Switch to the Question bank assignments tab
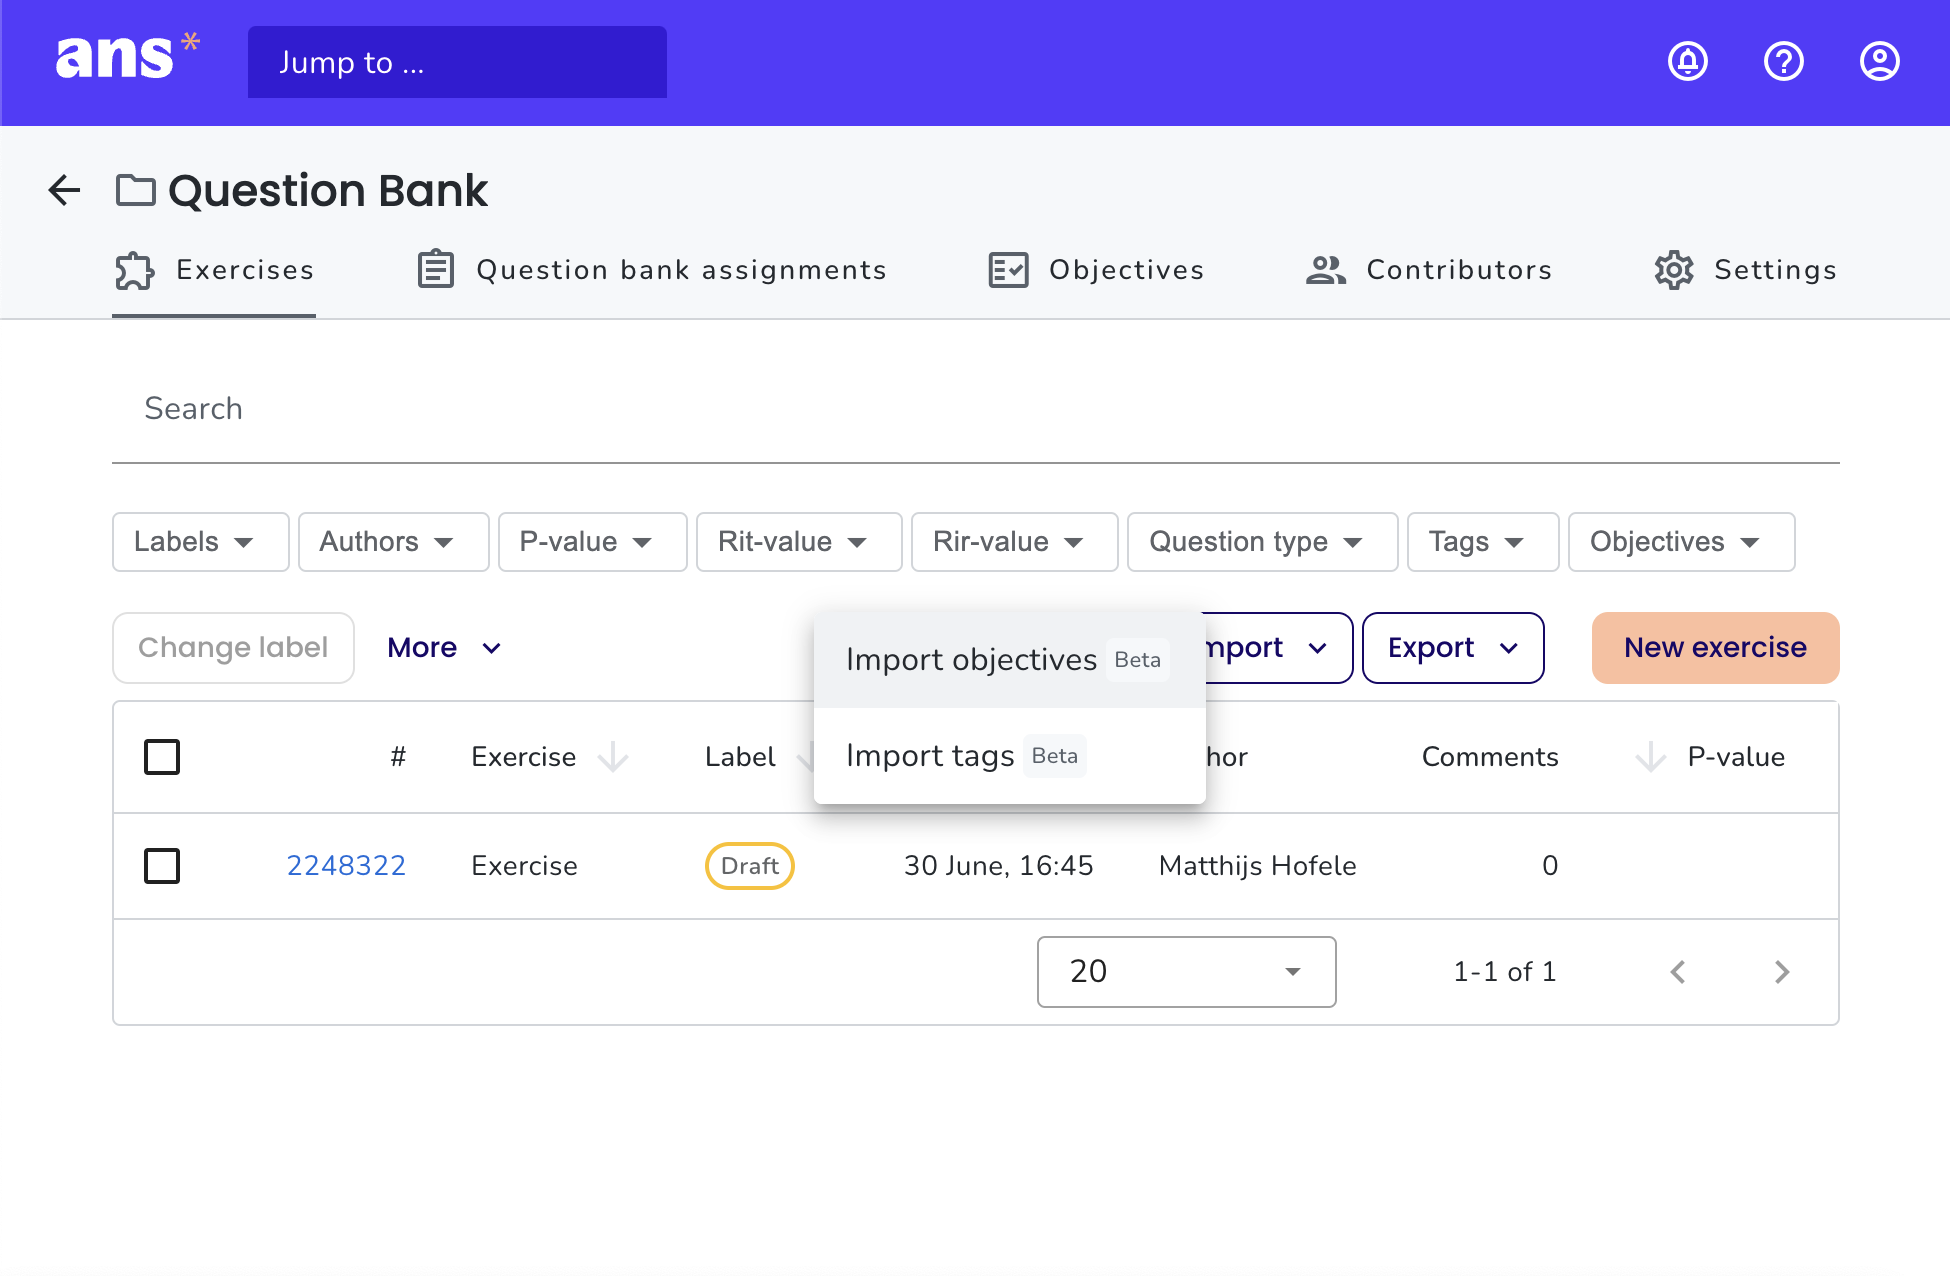Screen dimensions: 1950x1276 pyautogui.click(x=652, y=270)
